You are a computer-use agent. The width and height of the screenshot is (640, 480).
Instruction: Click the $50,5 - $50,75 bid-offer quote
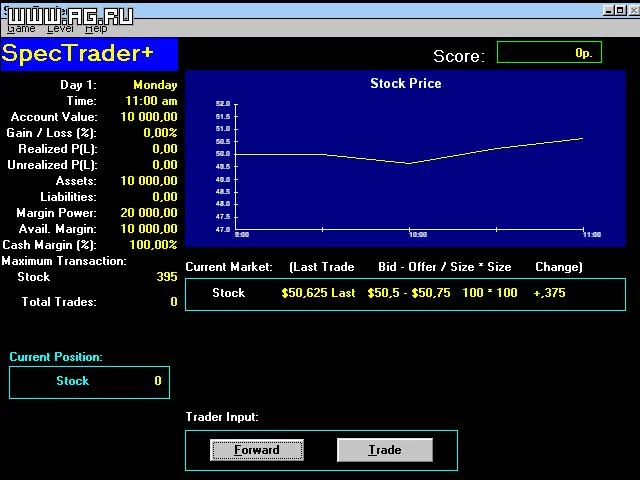(409, 293)
